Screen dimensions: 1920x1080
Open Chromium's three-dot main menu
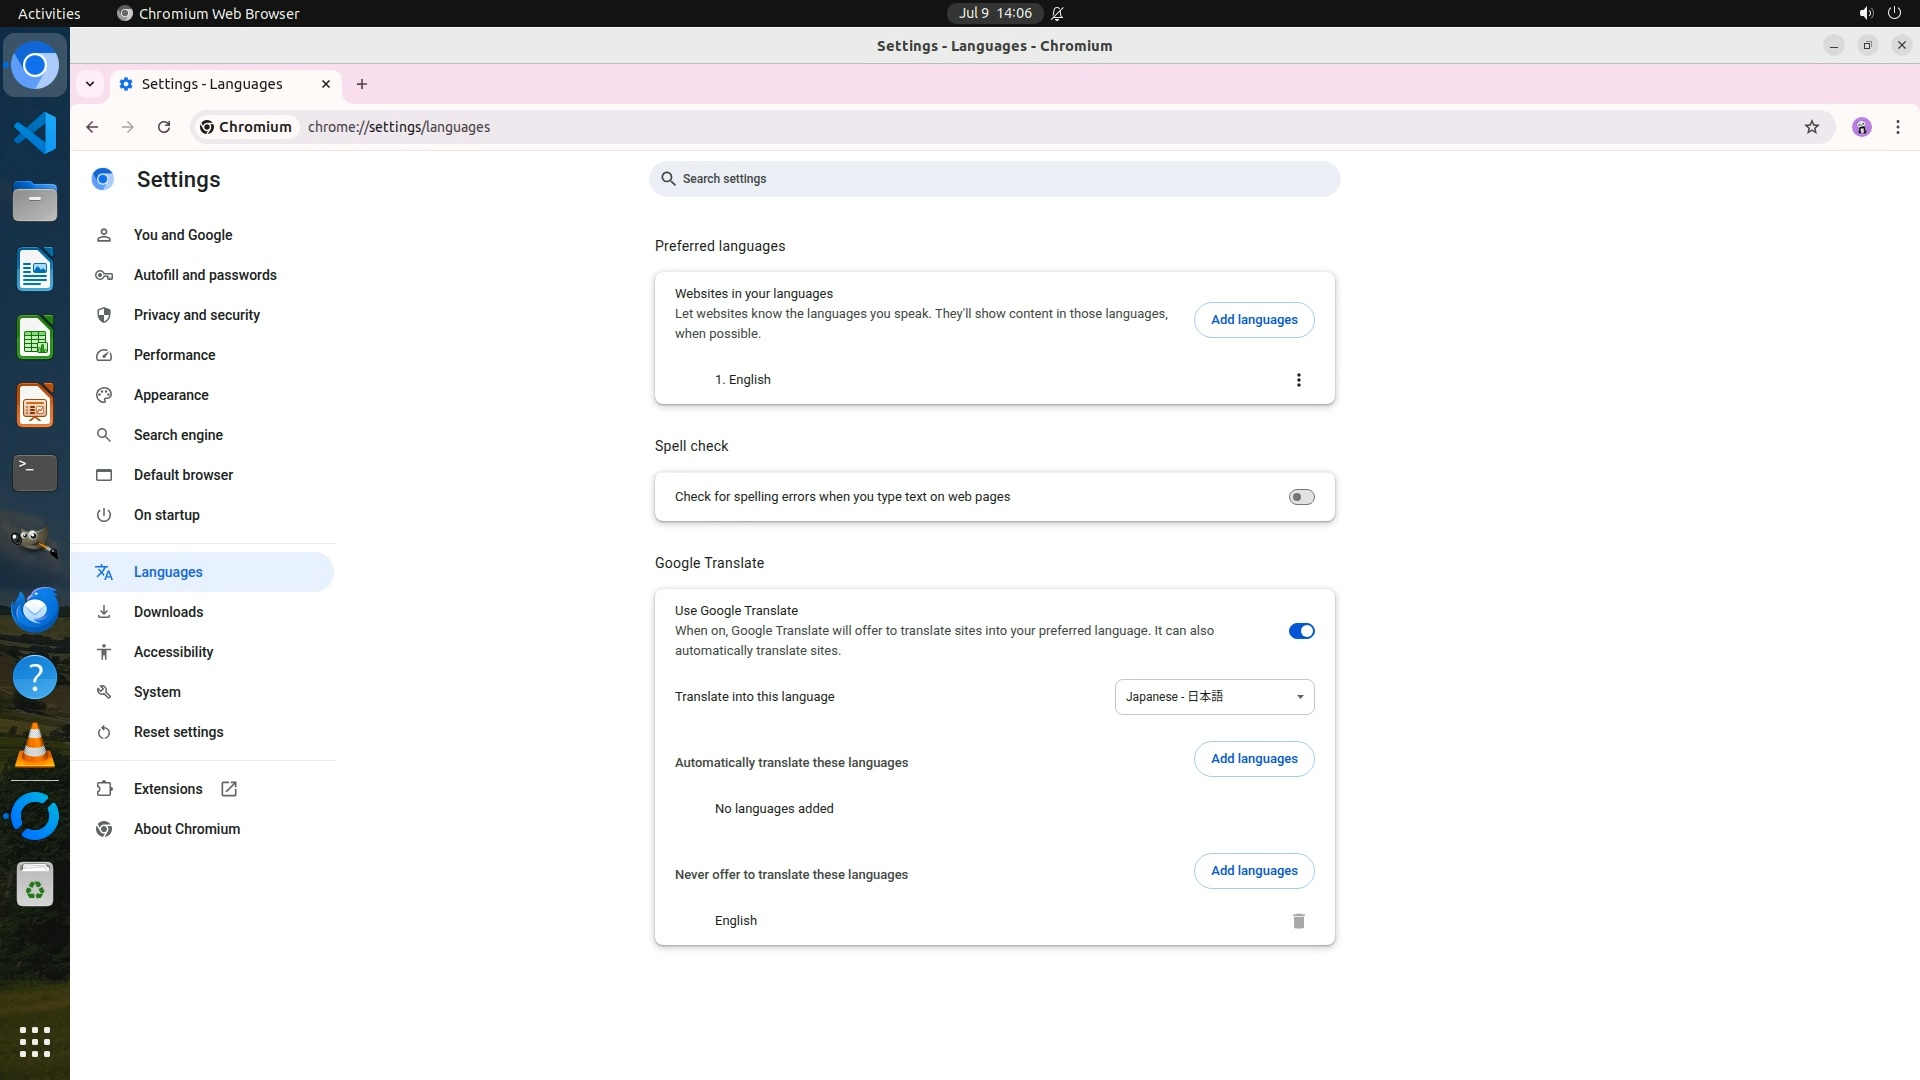pyautogui.click(x=1897, y=127)
